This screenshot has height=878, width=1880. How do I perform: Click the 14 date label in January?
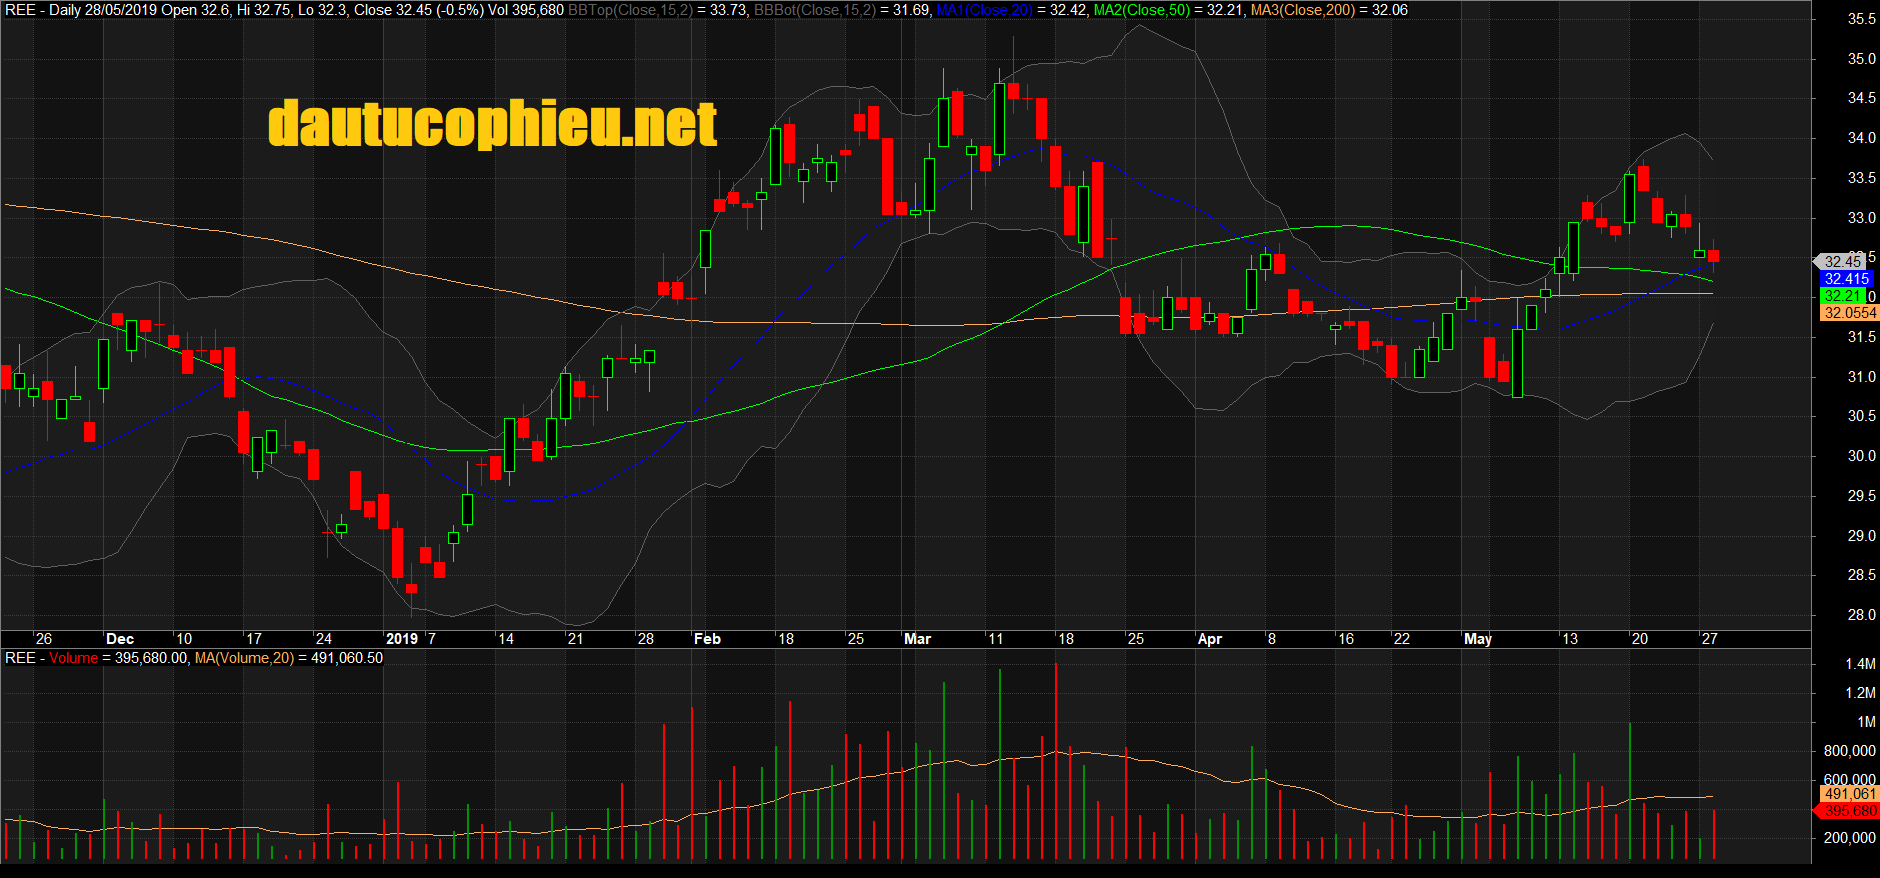pos(506,639)
